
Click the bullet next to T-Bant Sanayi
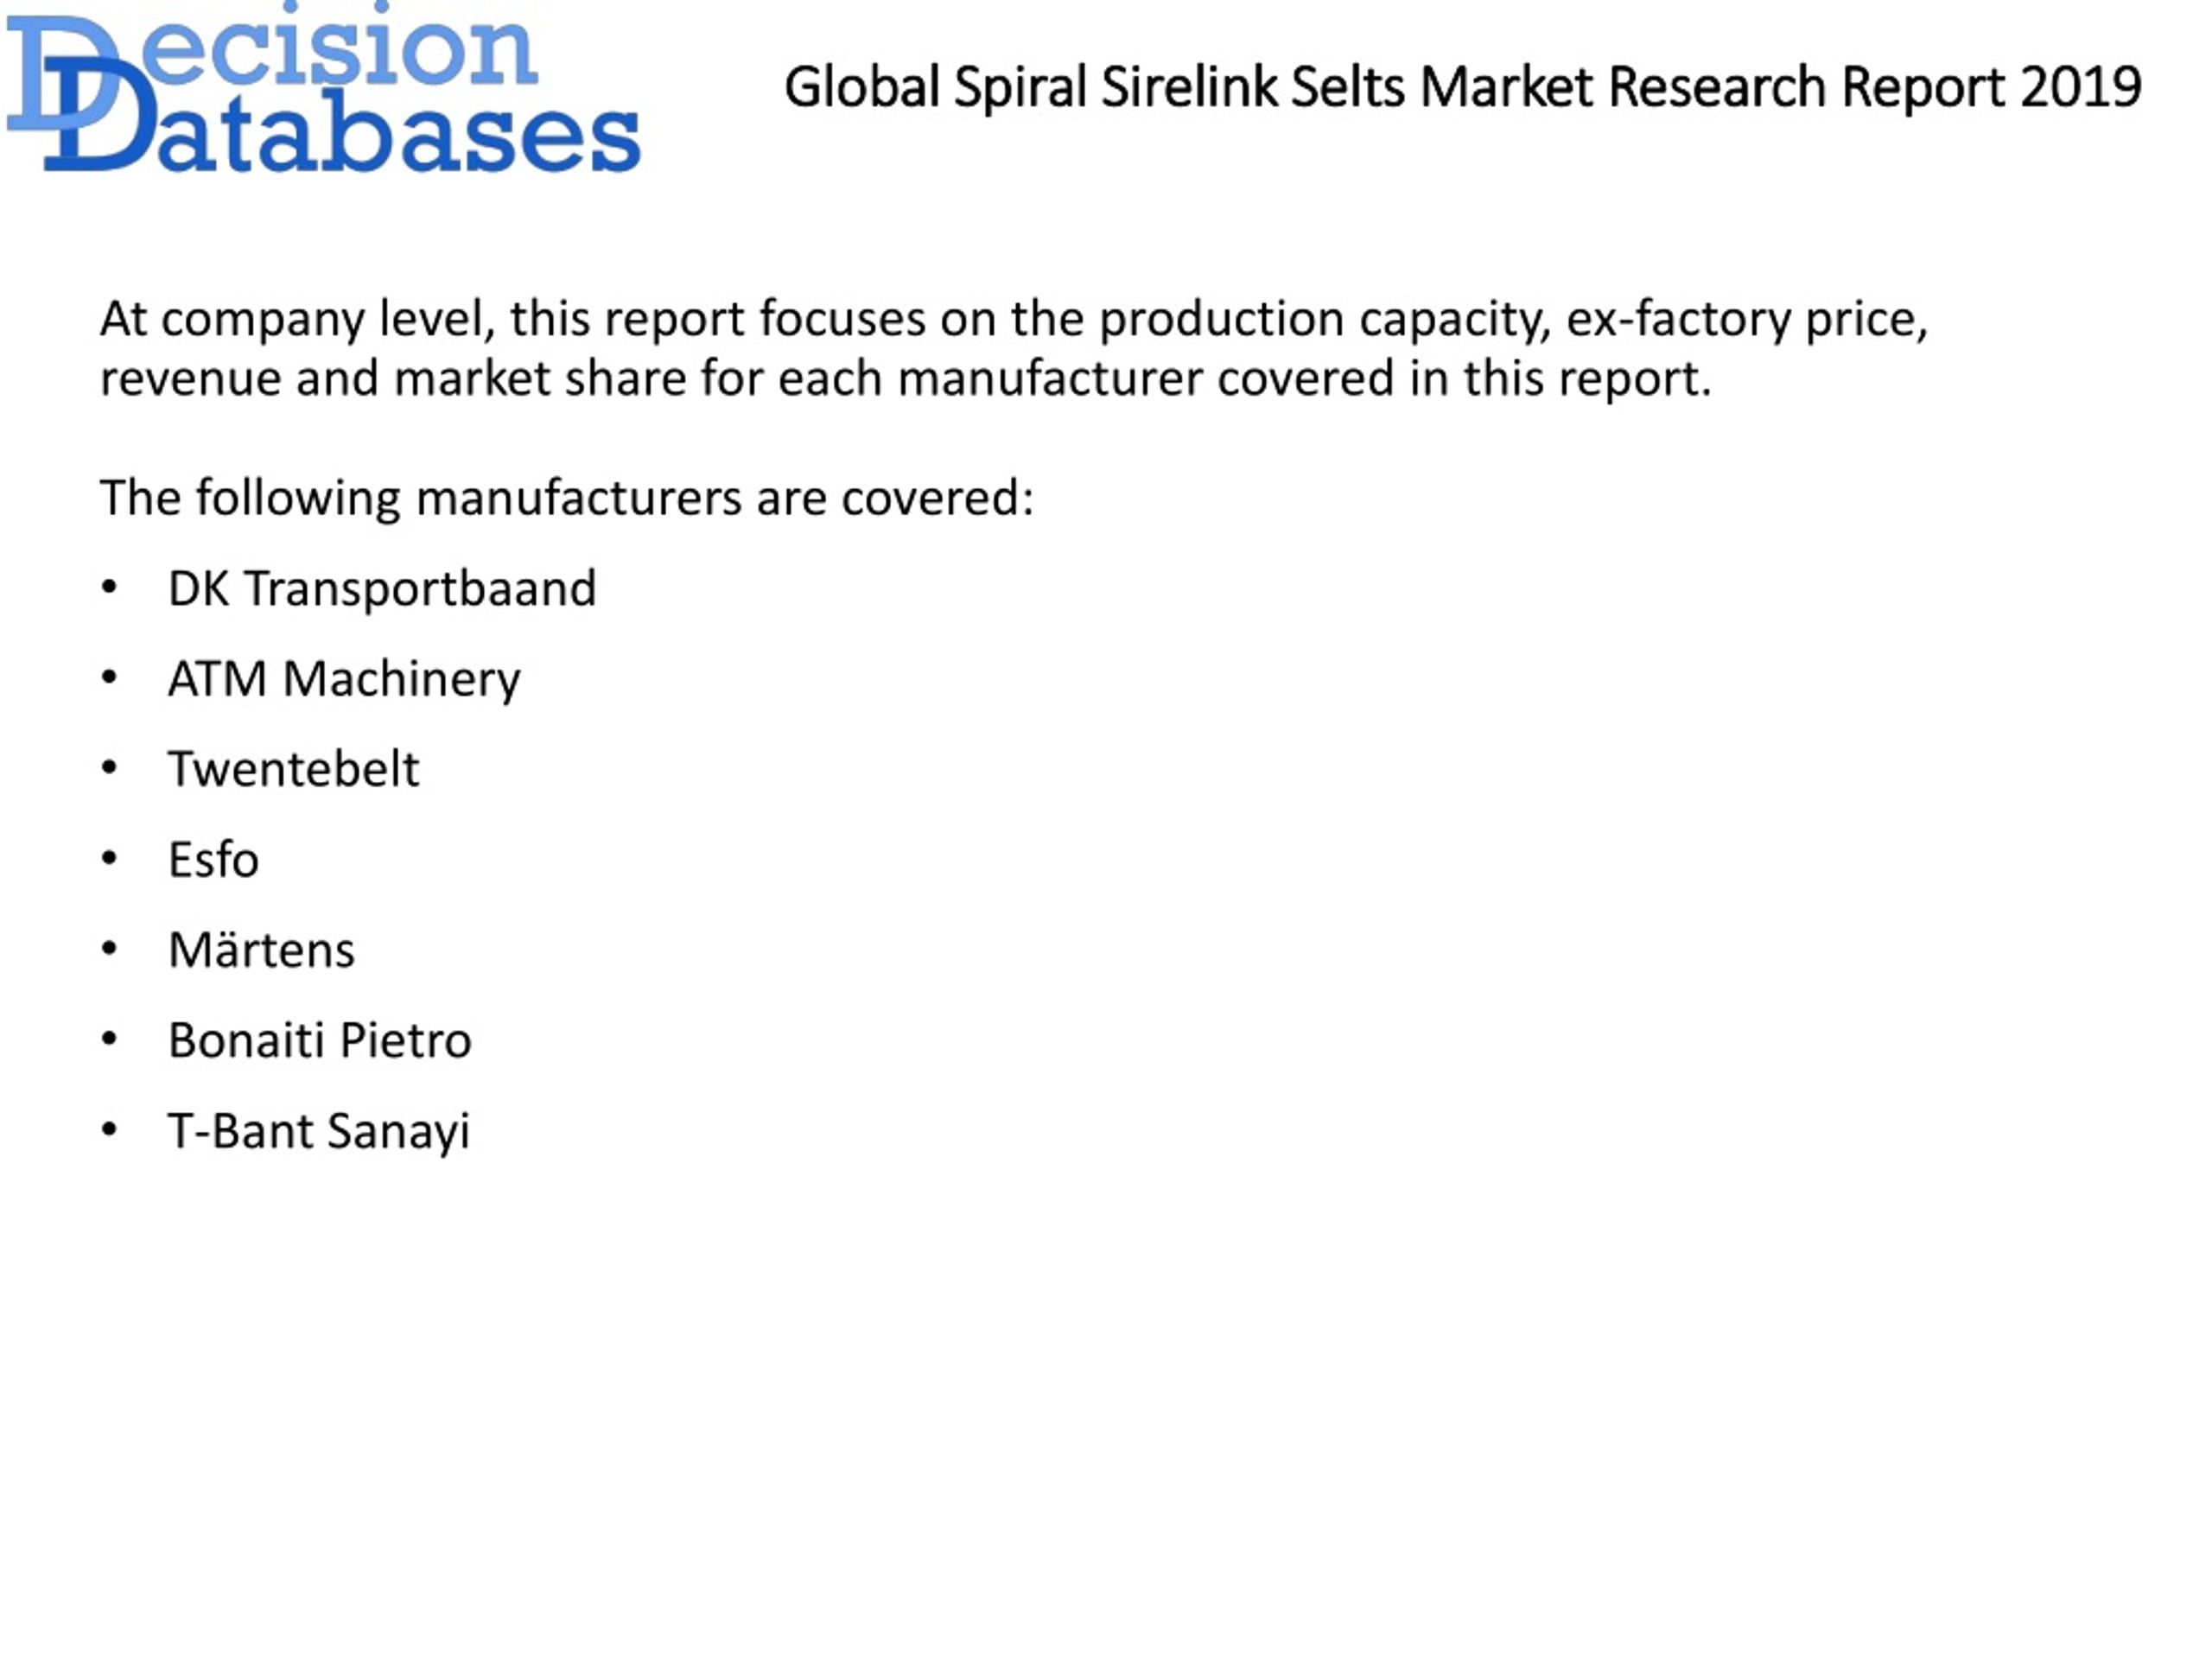[x=110, y=1130]
